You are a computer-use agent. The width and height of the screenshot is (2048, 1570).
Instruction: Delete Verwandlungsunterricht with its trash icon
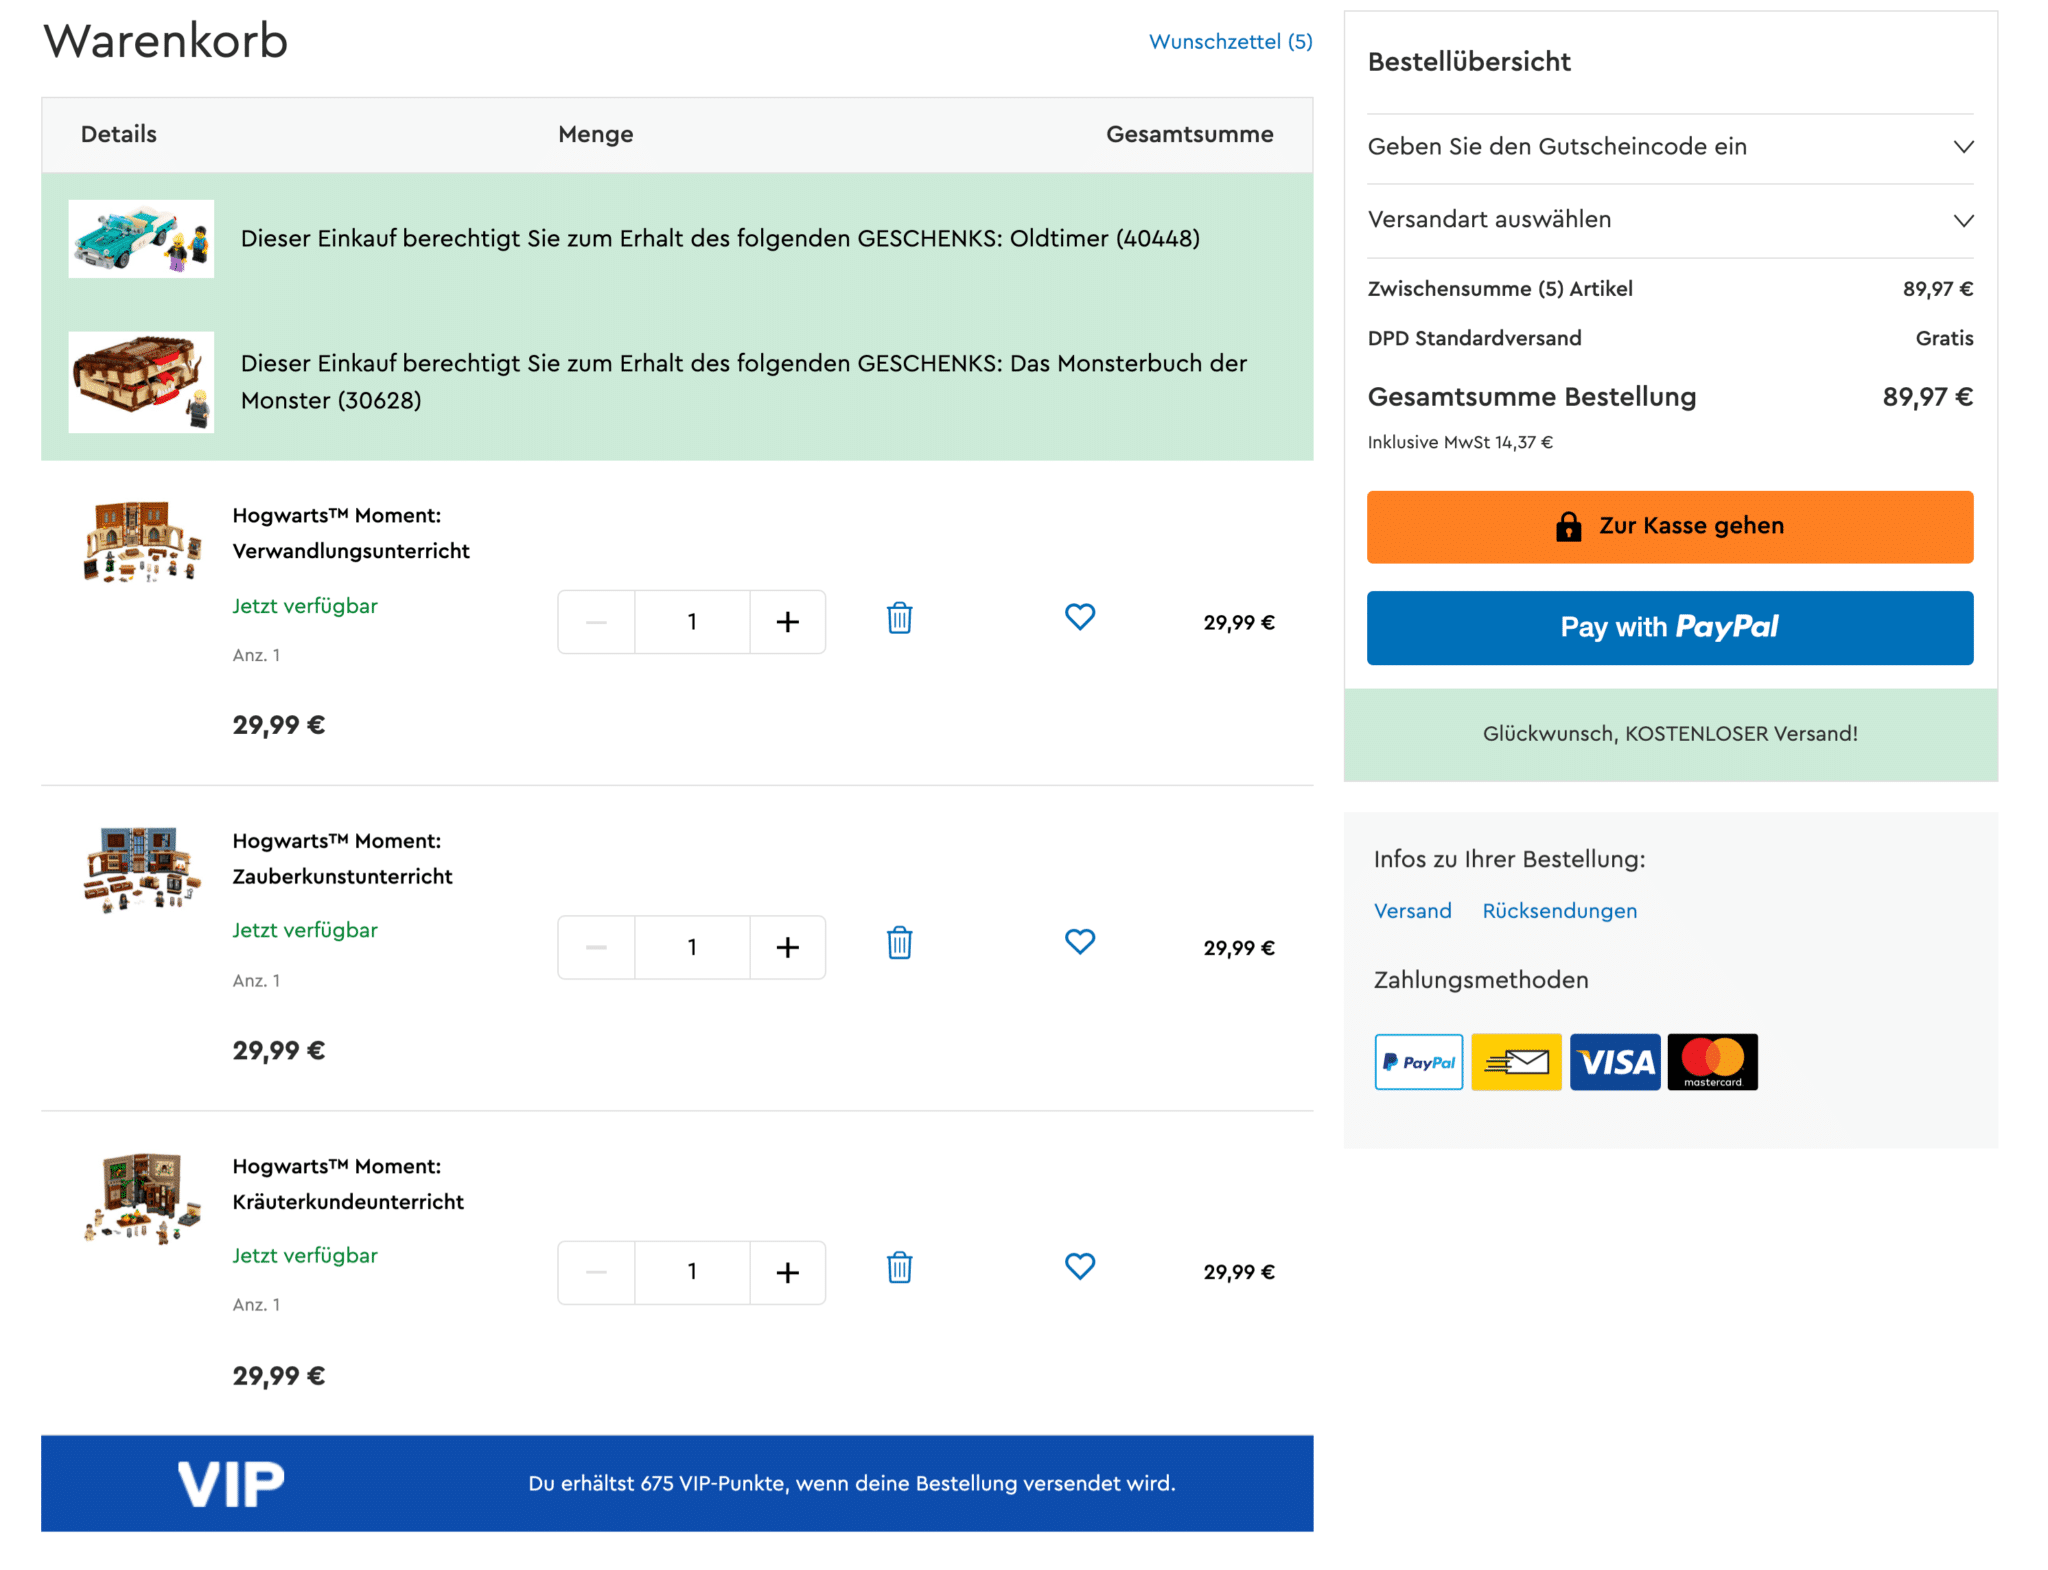(x=899, y=618)
